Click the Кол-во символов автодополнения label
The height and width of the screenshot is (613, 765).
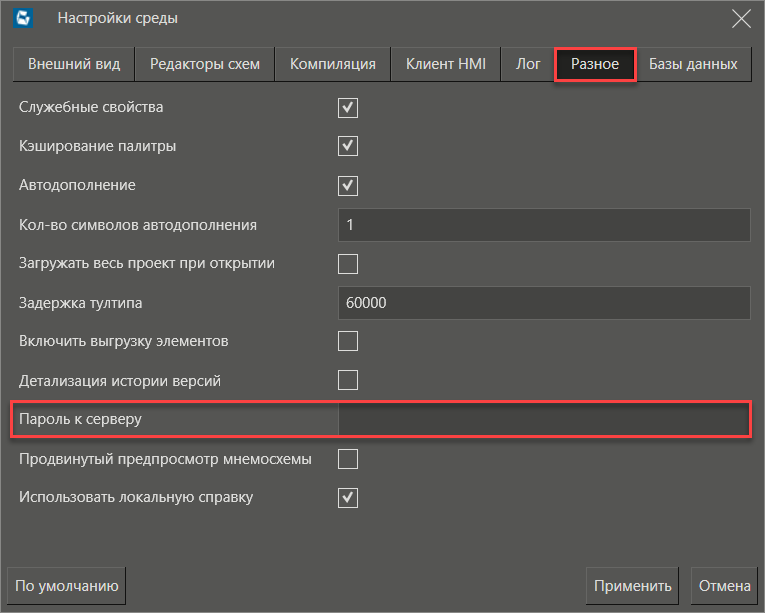pos(138,225)
